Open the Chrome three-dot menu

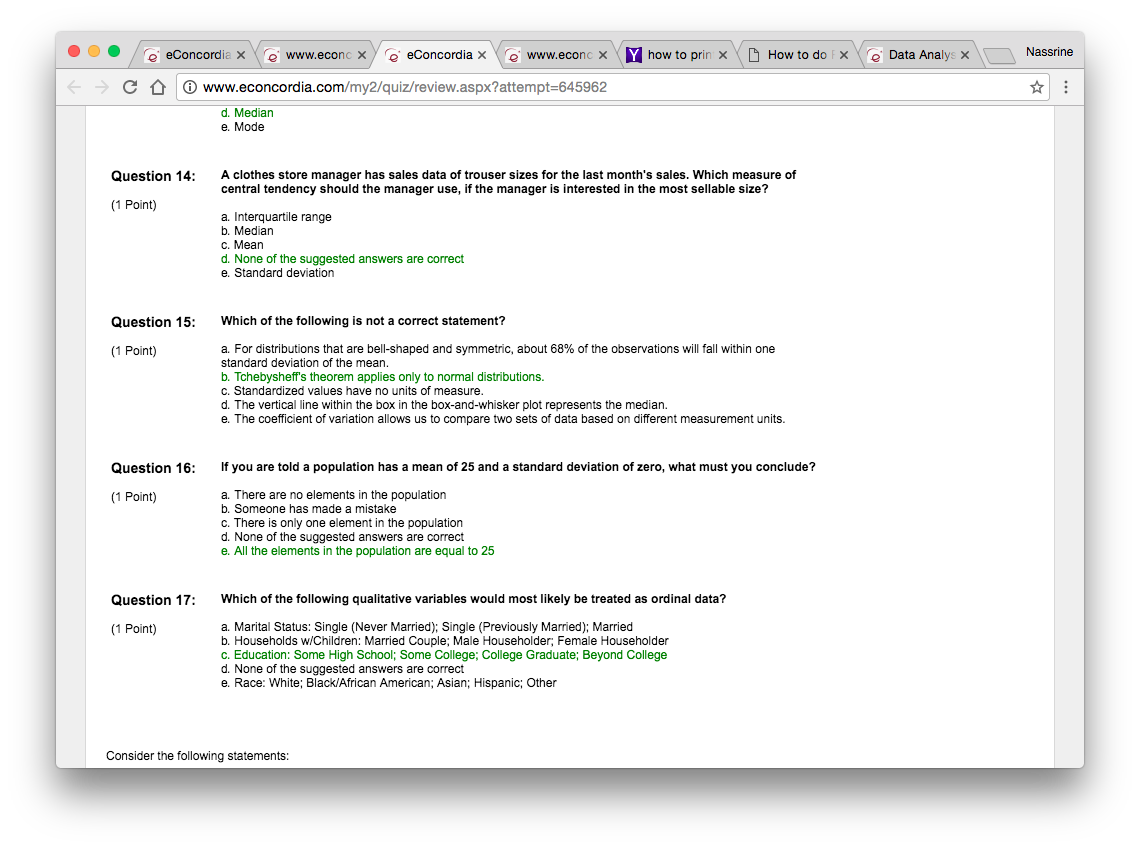pos(1066,87)
